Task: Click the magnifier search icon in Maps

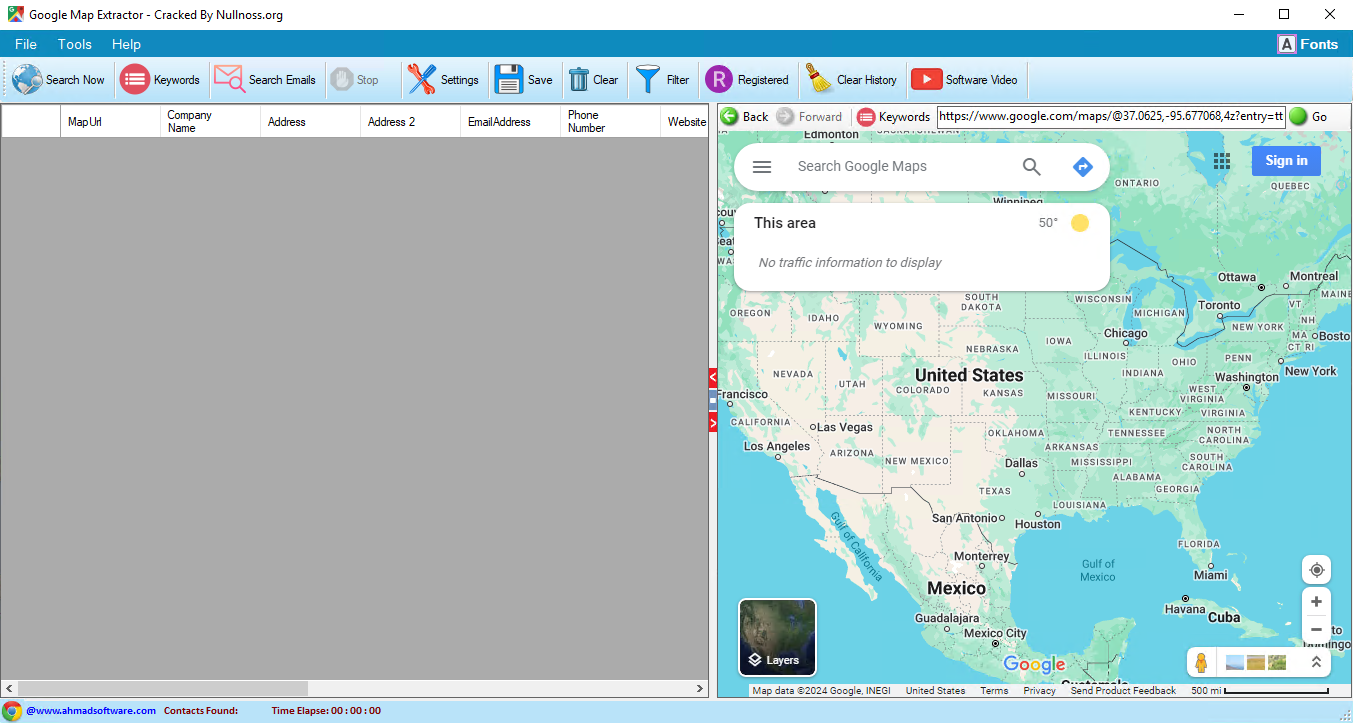Action: 1032,167
